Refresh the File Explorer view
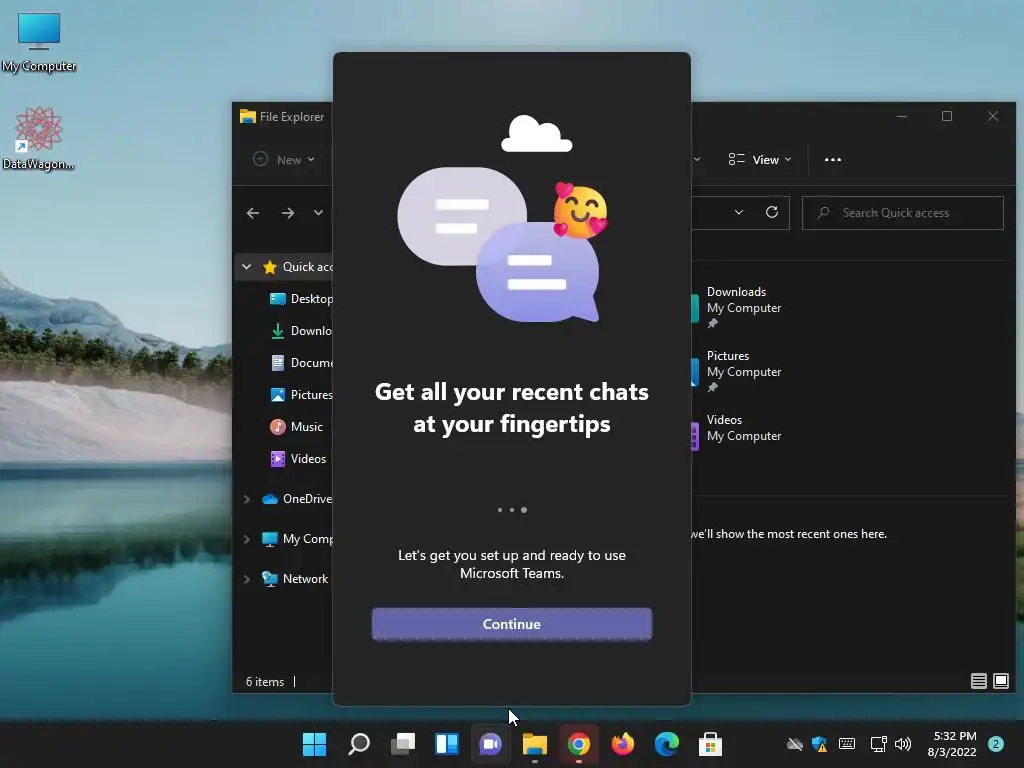 click(772, 212)
